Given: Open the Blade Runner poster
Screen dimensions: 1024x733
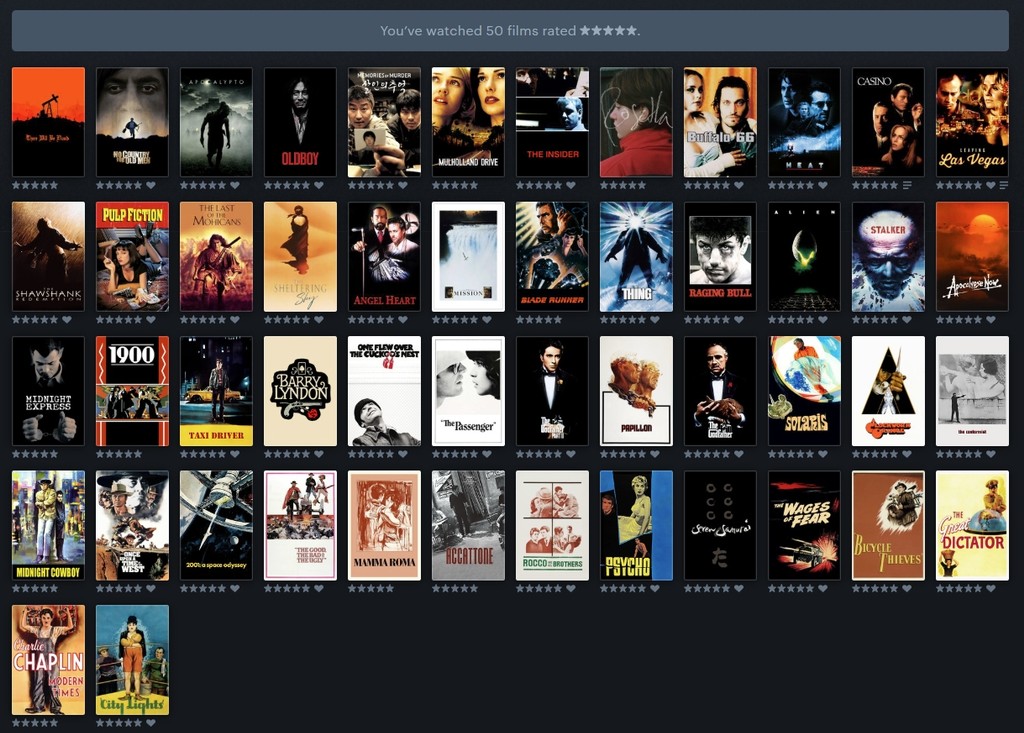Looking at the screenshot, I should 552,257.
